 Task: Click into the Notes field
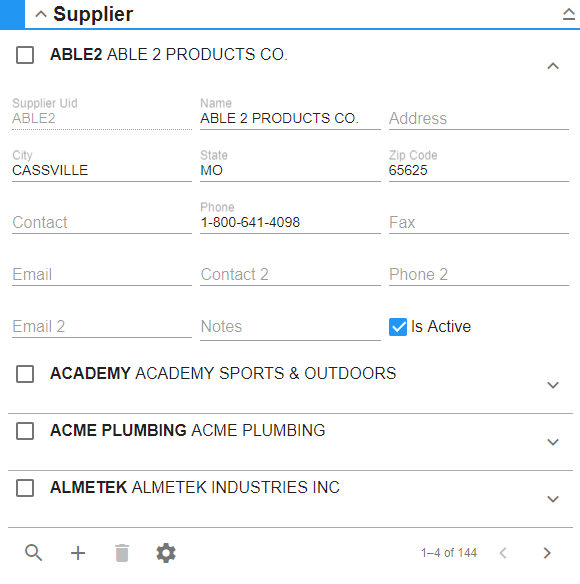click(290, 327)
